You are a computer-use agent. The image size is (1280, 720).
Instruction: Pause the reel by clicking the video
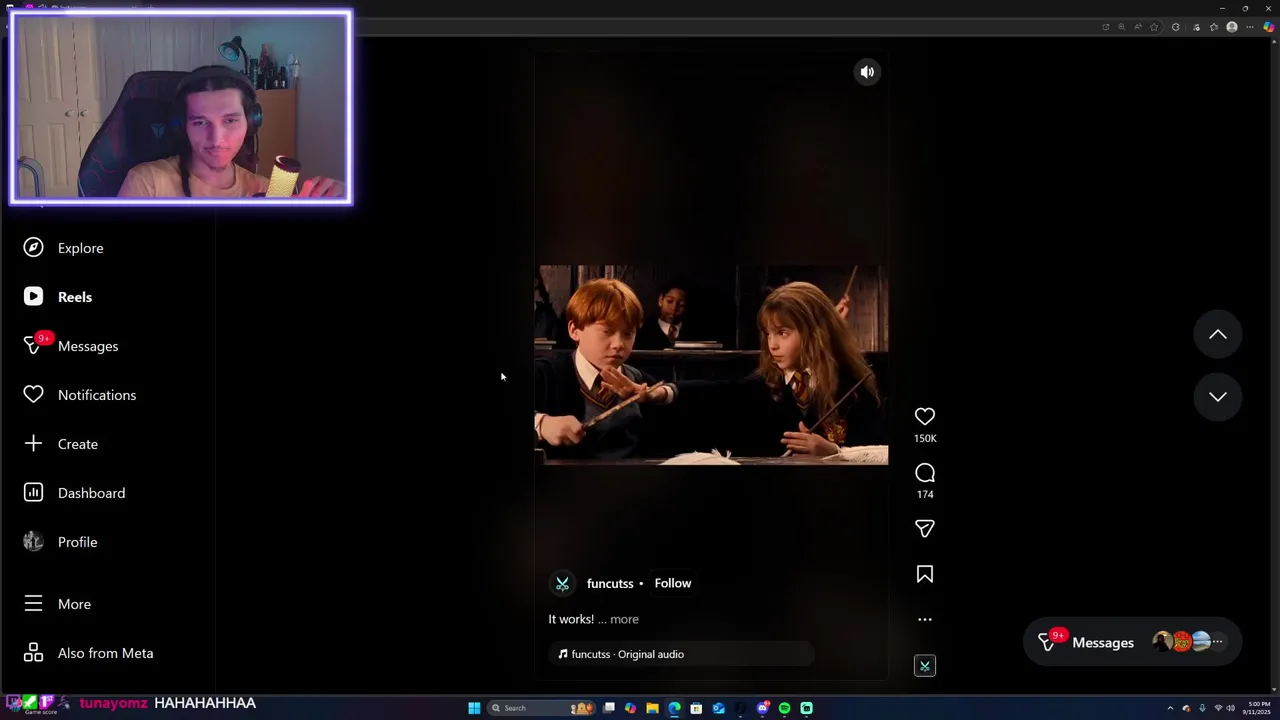[711, 365]
